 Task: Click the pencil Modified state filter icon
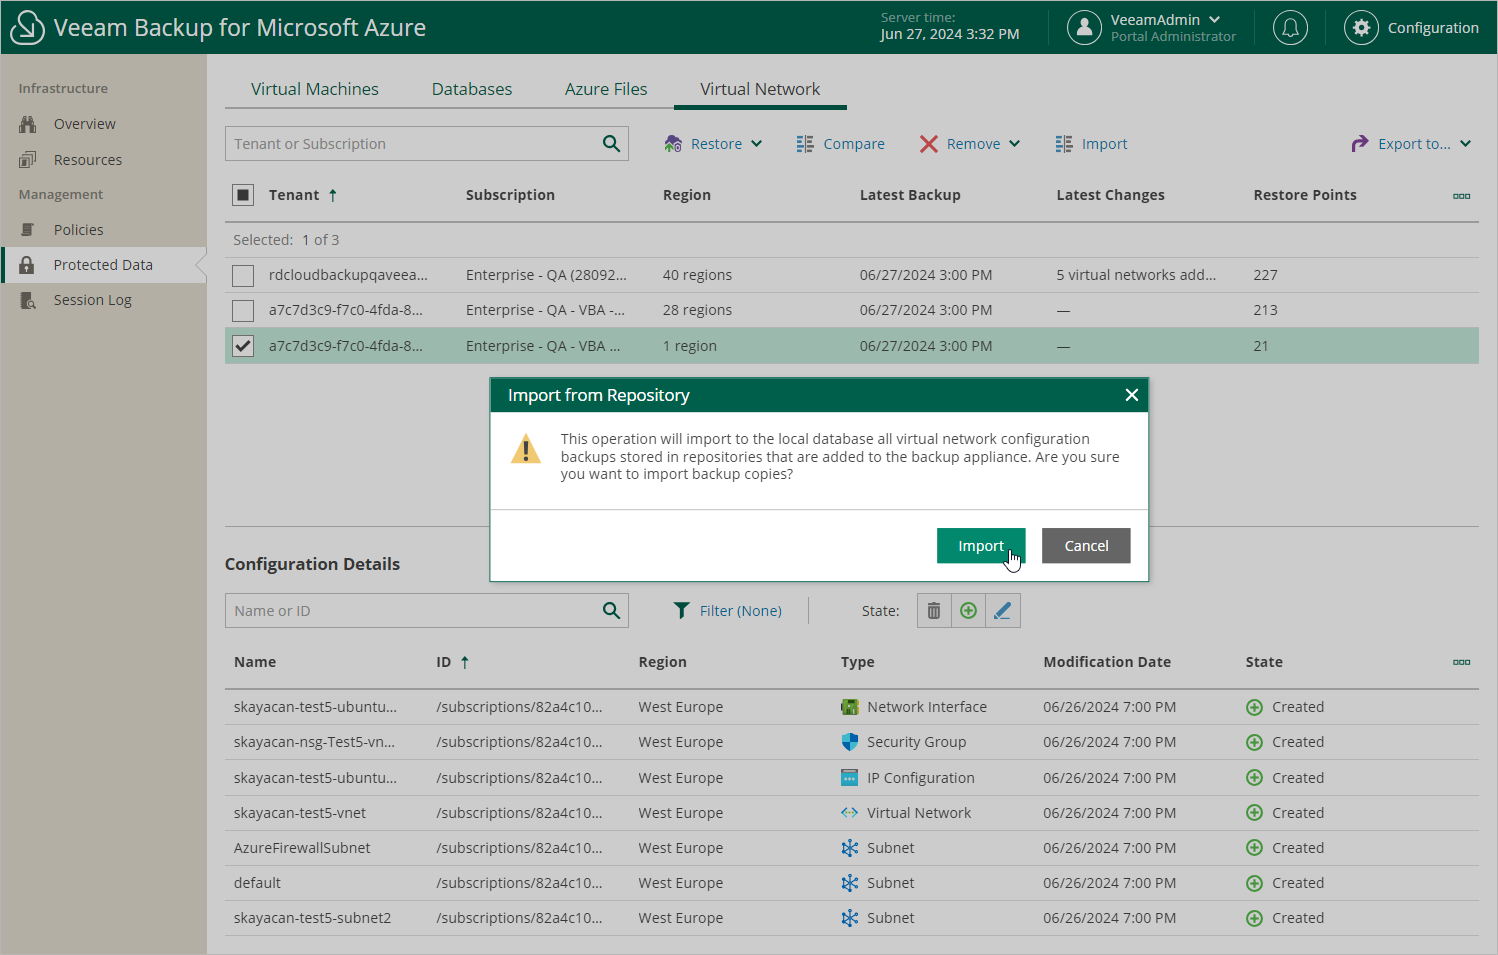1003,611
